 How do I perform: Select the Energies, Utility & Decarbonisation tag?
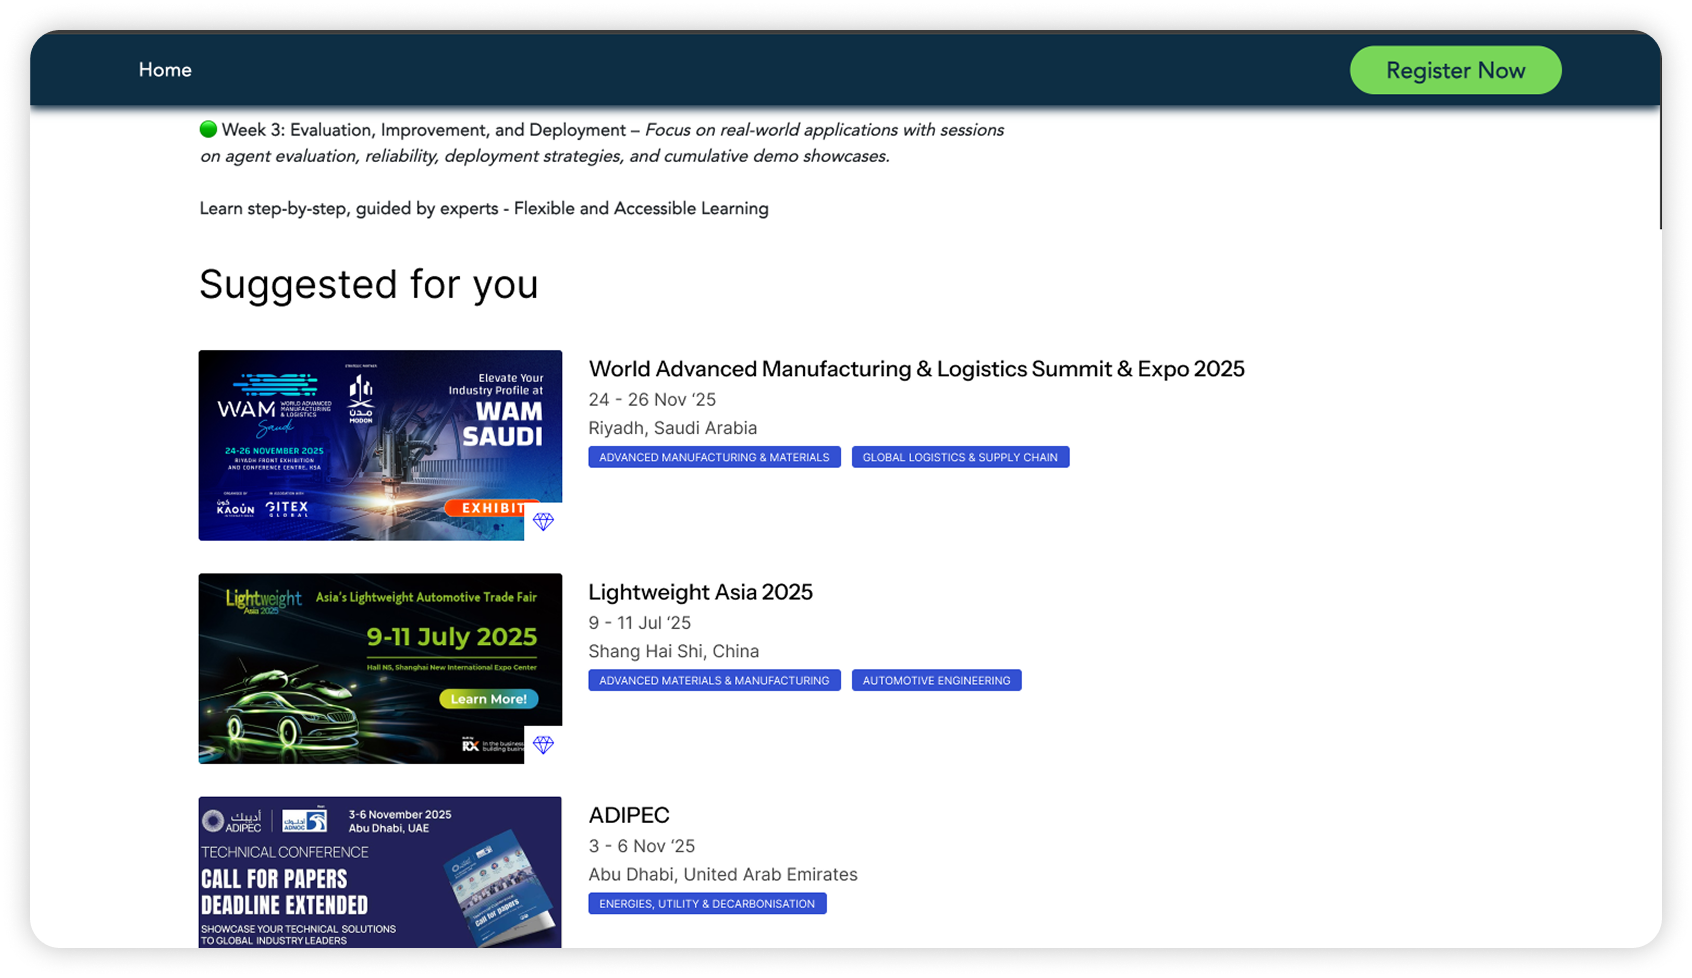(707, 903)
